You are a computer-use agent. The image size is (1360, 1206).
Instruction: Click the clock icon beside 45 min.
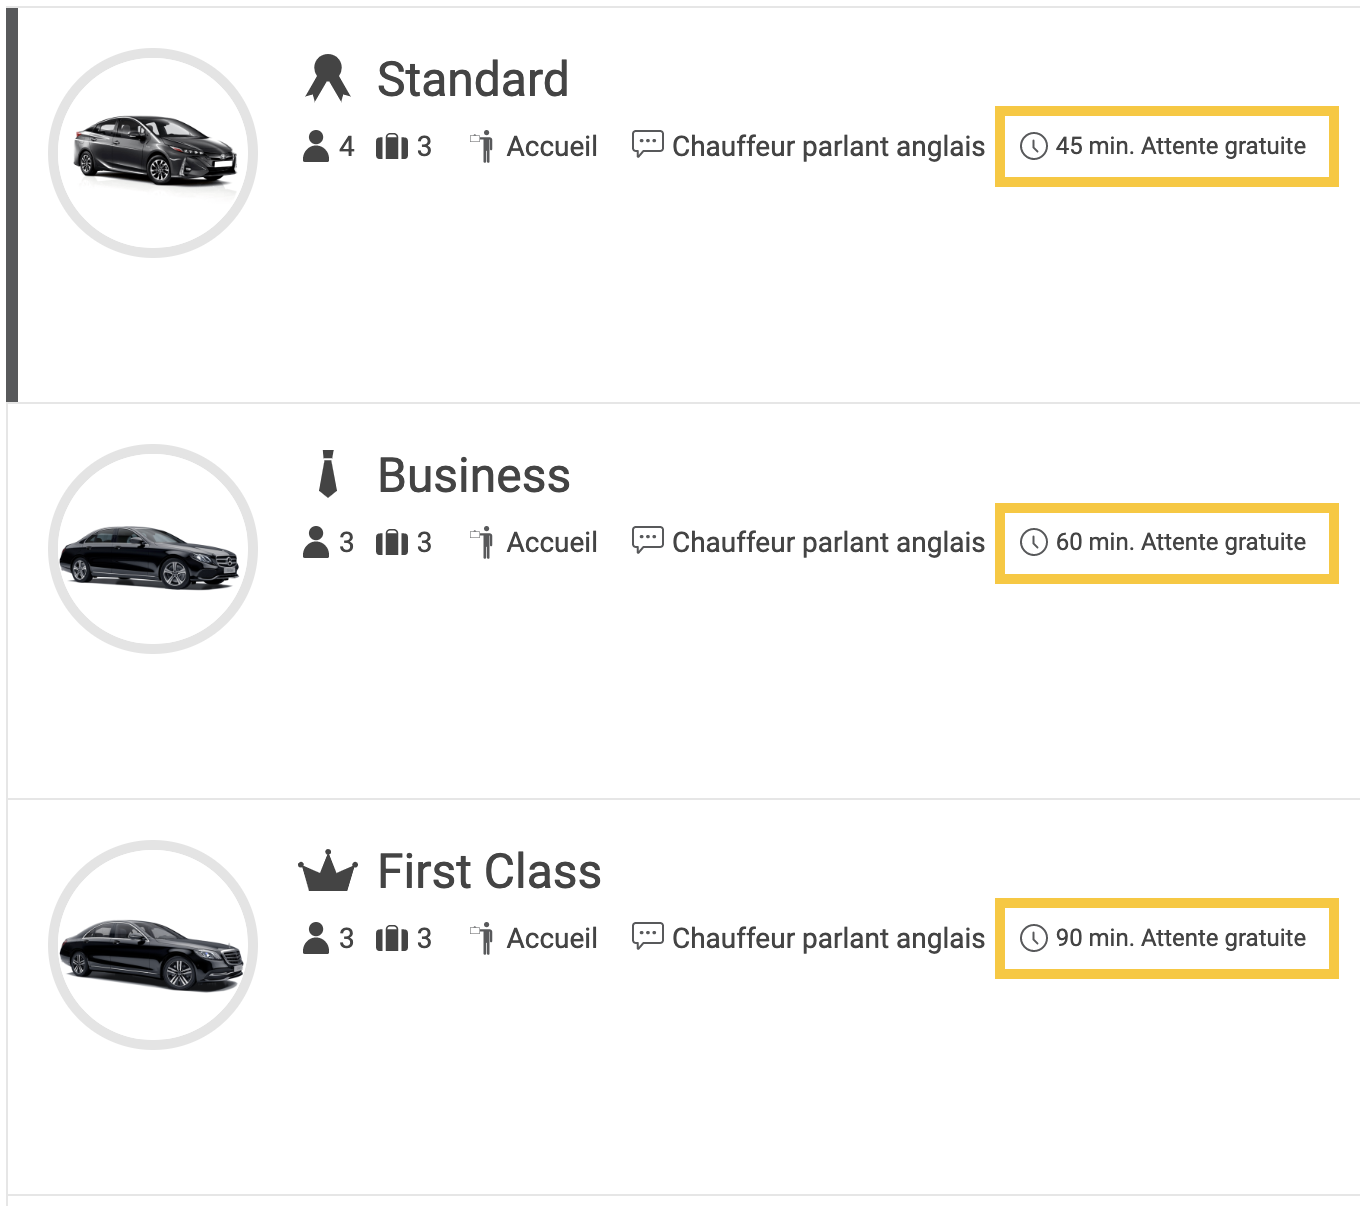click(1033, 146)
